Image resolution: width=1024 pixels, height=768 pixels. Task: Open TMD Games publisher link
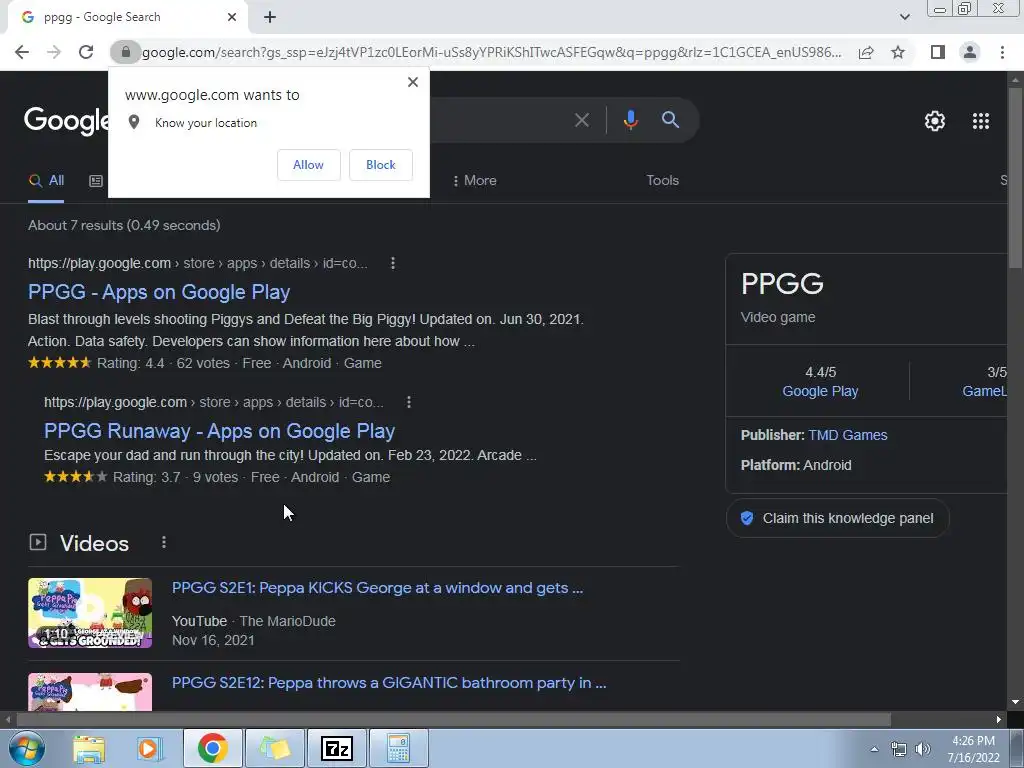click(848, 435)
